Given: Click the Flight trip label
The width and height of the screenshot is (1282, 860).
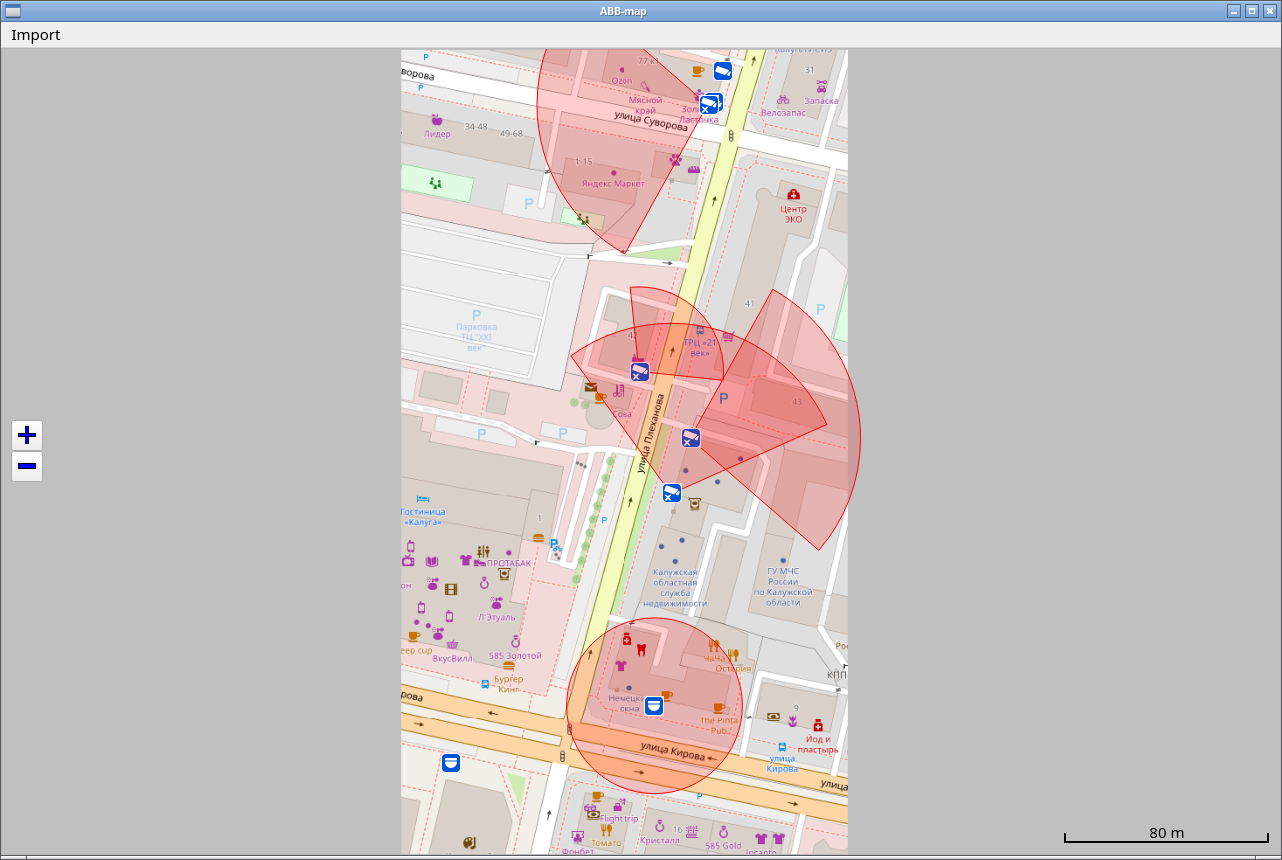Looking at the screenshot, I should (619, 819).
